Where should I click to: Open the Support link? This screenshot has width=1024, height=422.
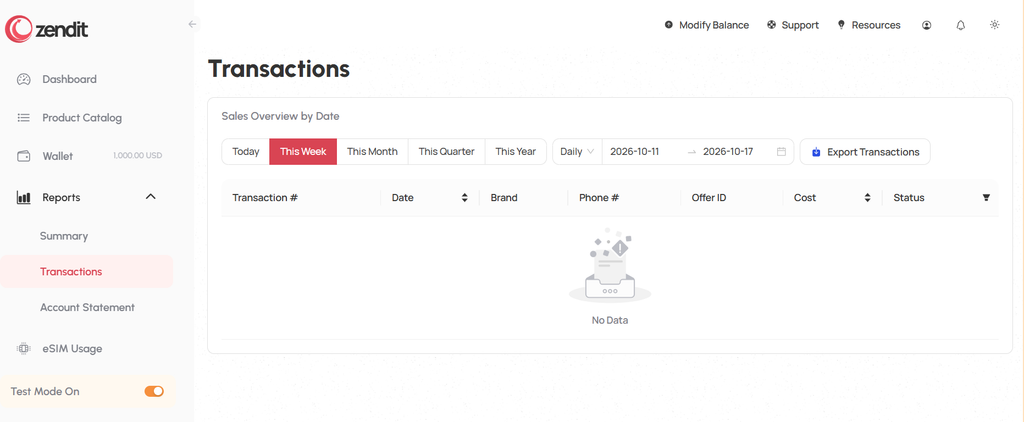pos(793,25)
